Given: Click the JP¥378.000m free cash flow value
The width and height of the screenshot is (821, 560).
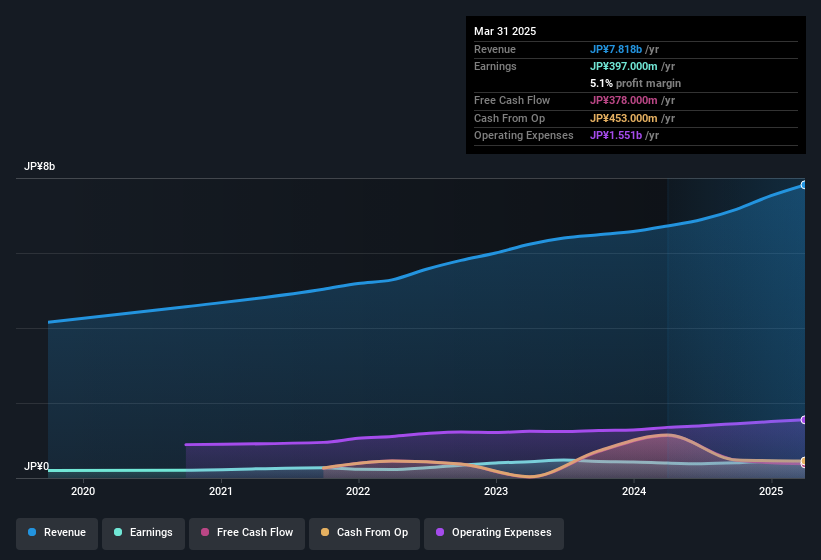Looking at the screenshot, I should coord(624,100).
